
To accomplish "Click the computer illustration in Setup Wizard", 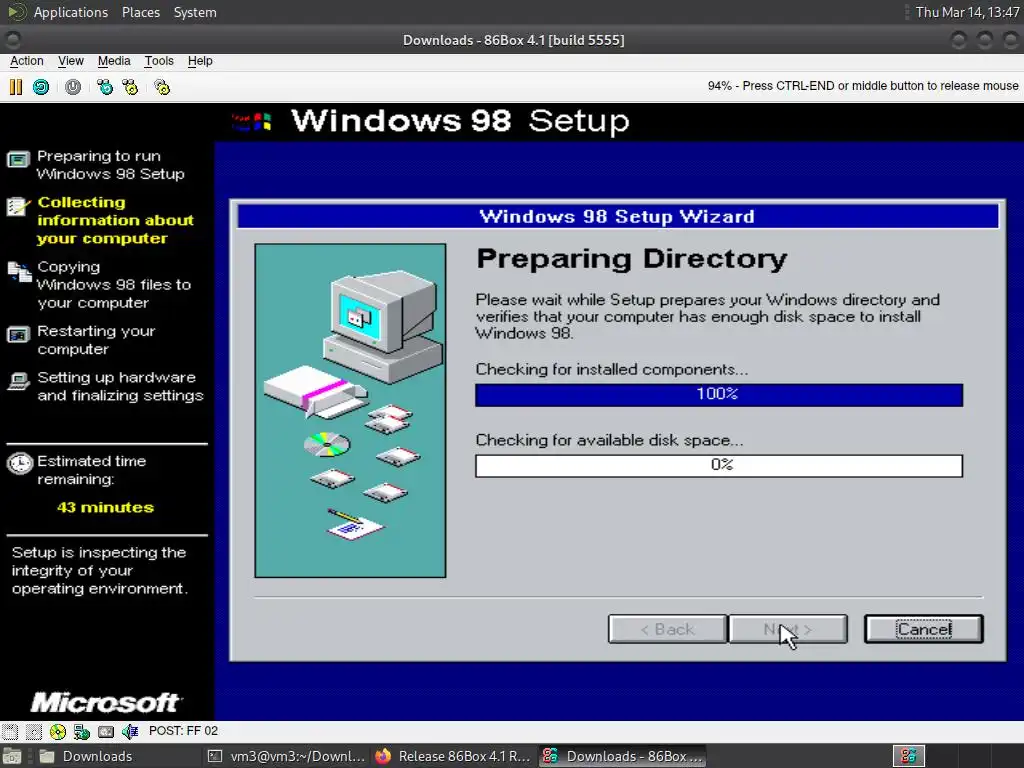I will (x=350, y=410).
